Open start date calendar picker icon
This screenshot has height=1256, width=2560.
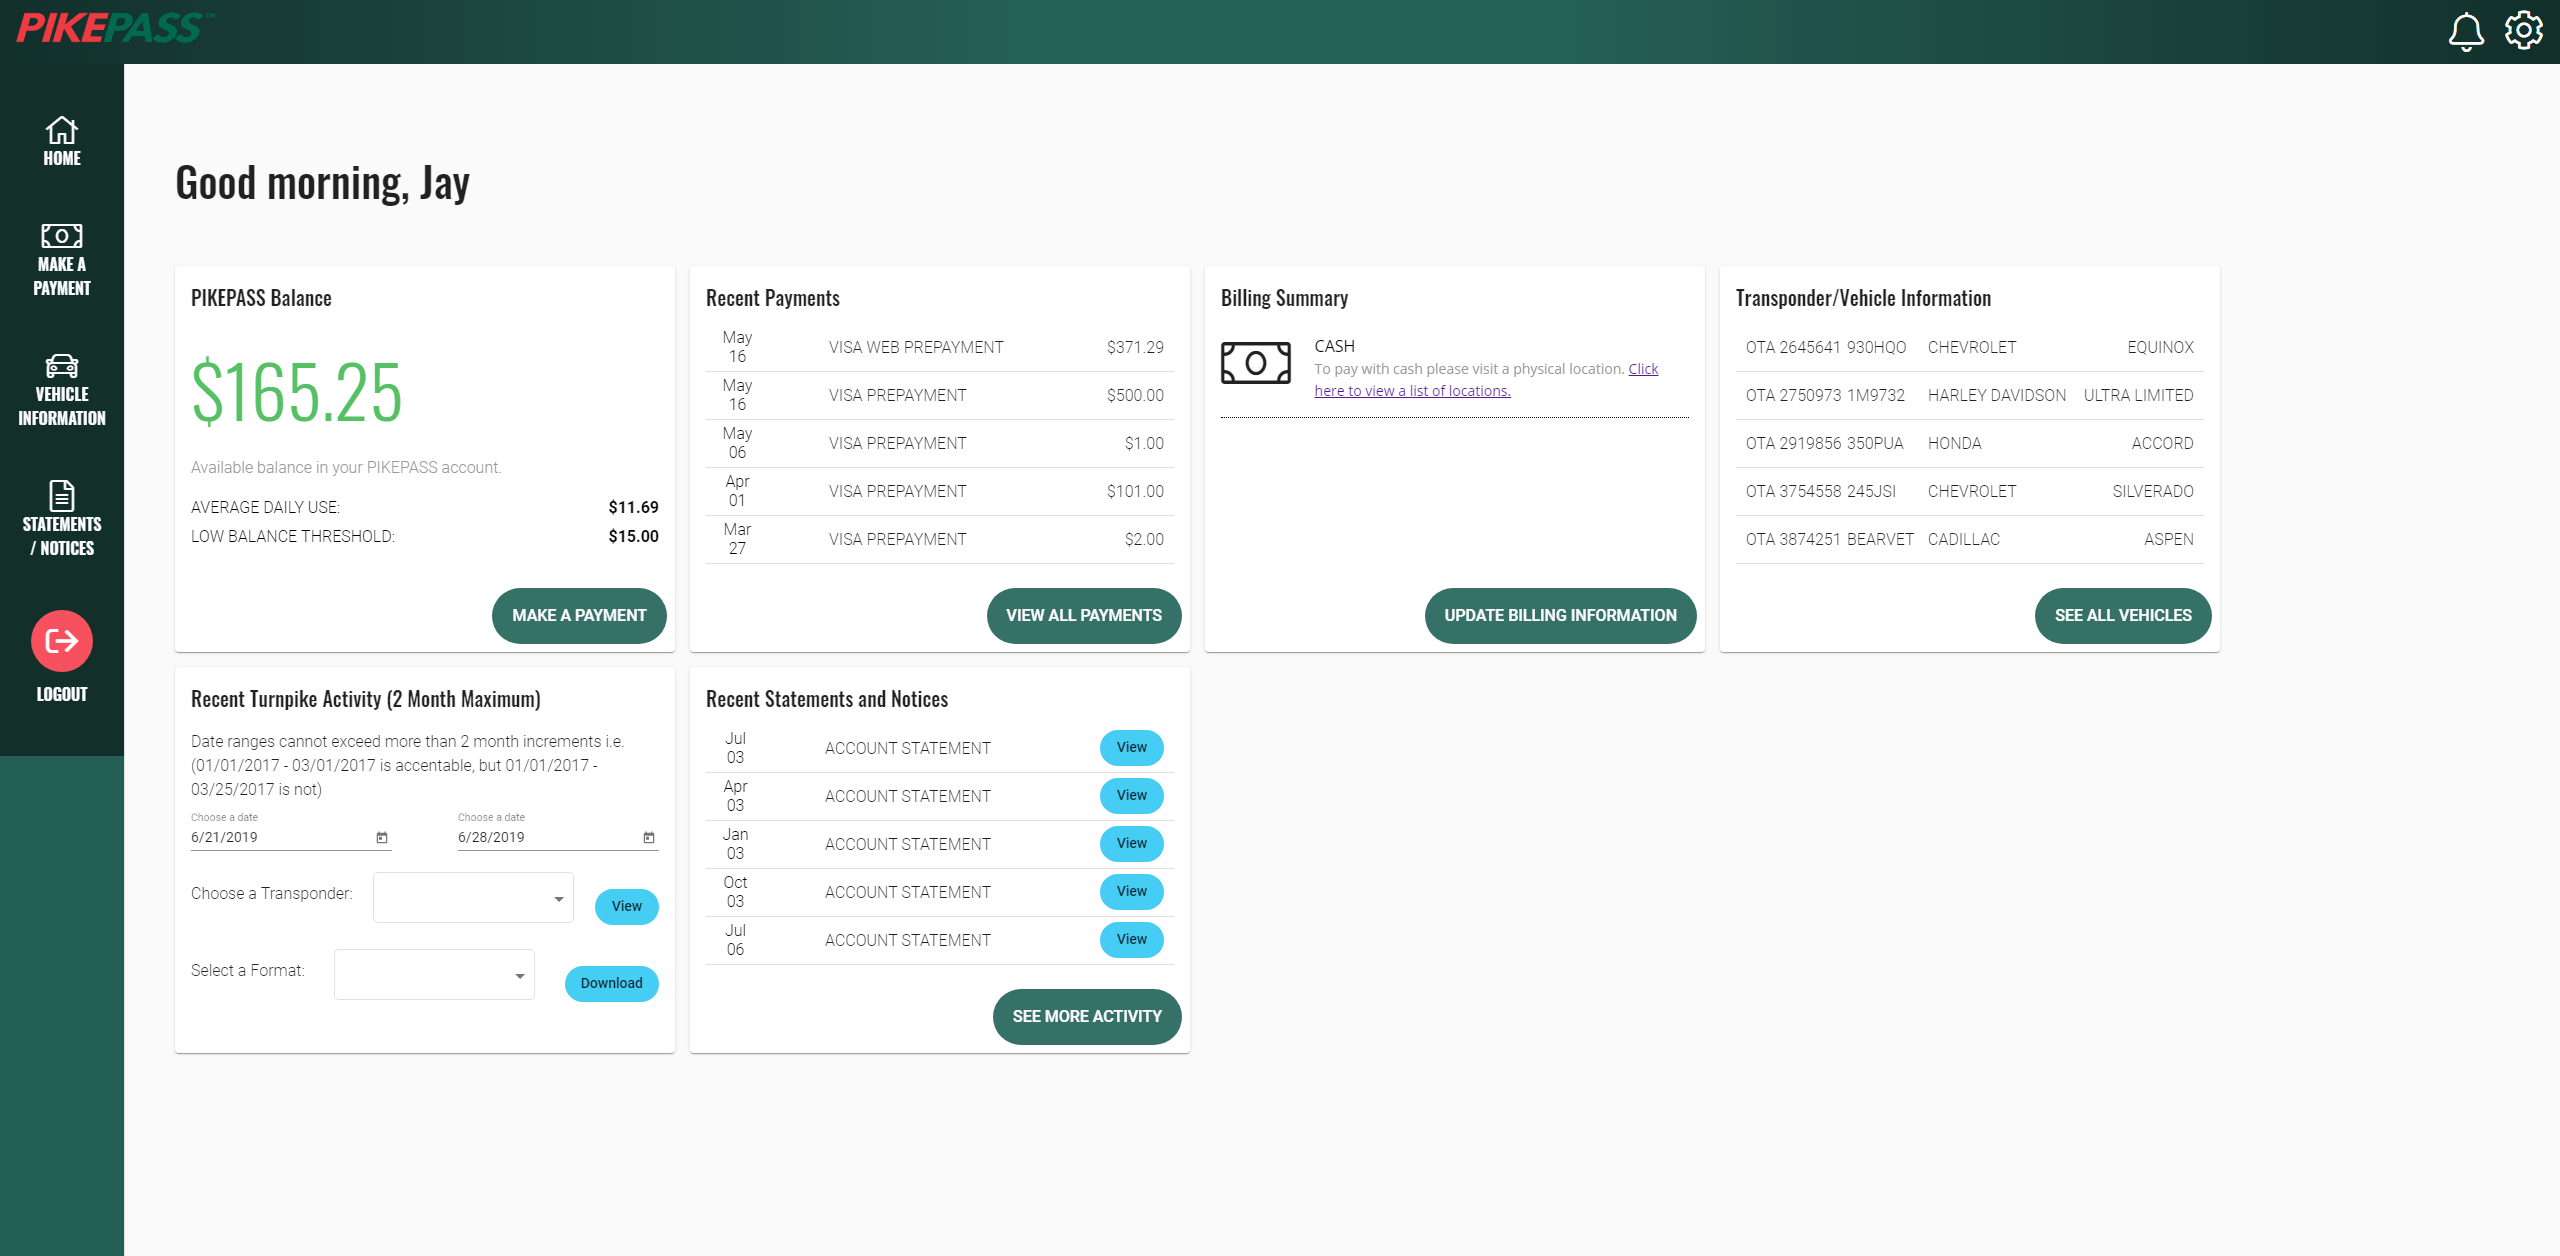(382, 838)
